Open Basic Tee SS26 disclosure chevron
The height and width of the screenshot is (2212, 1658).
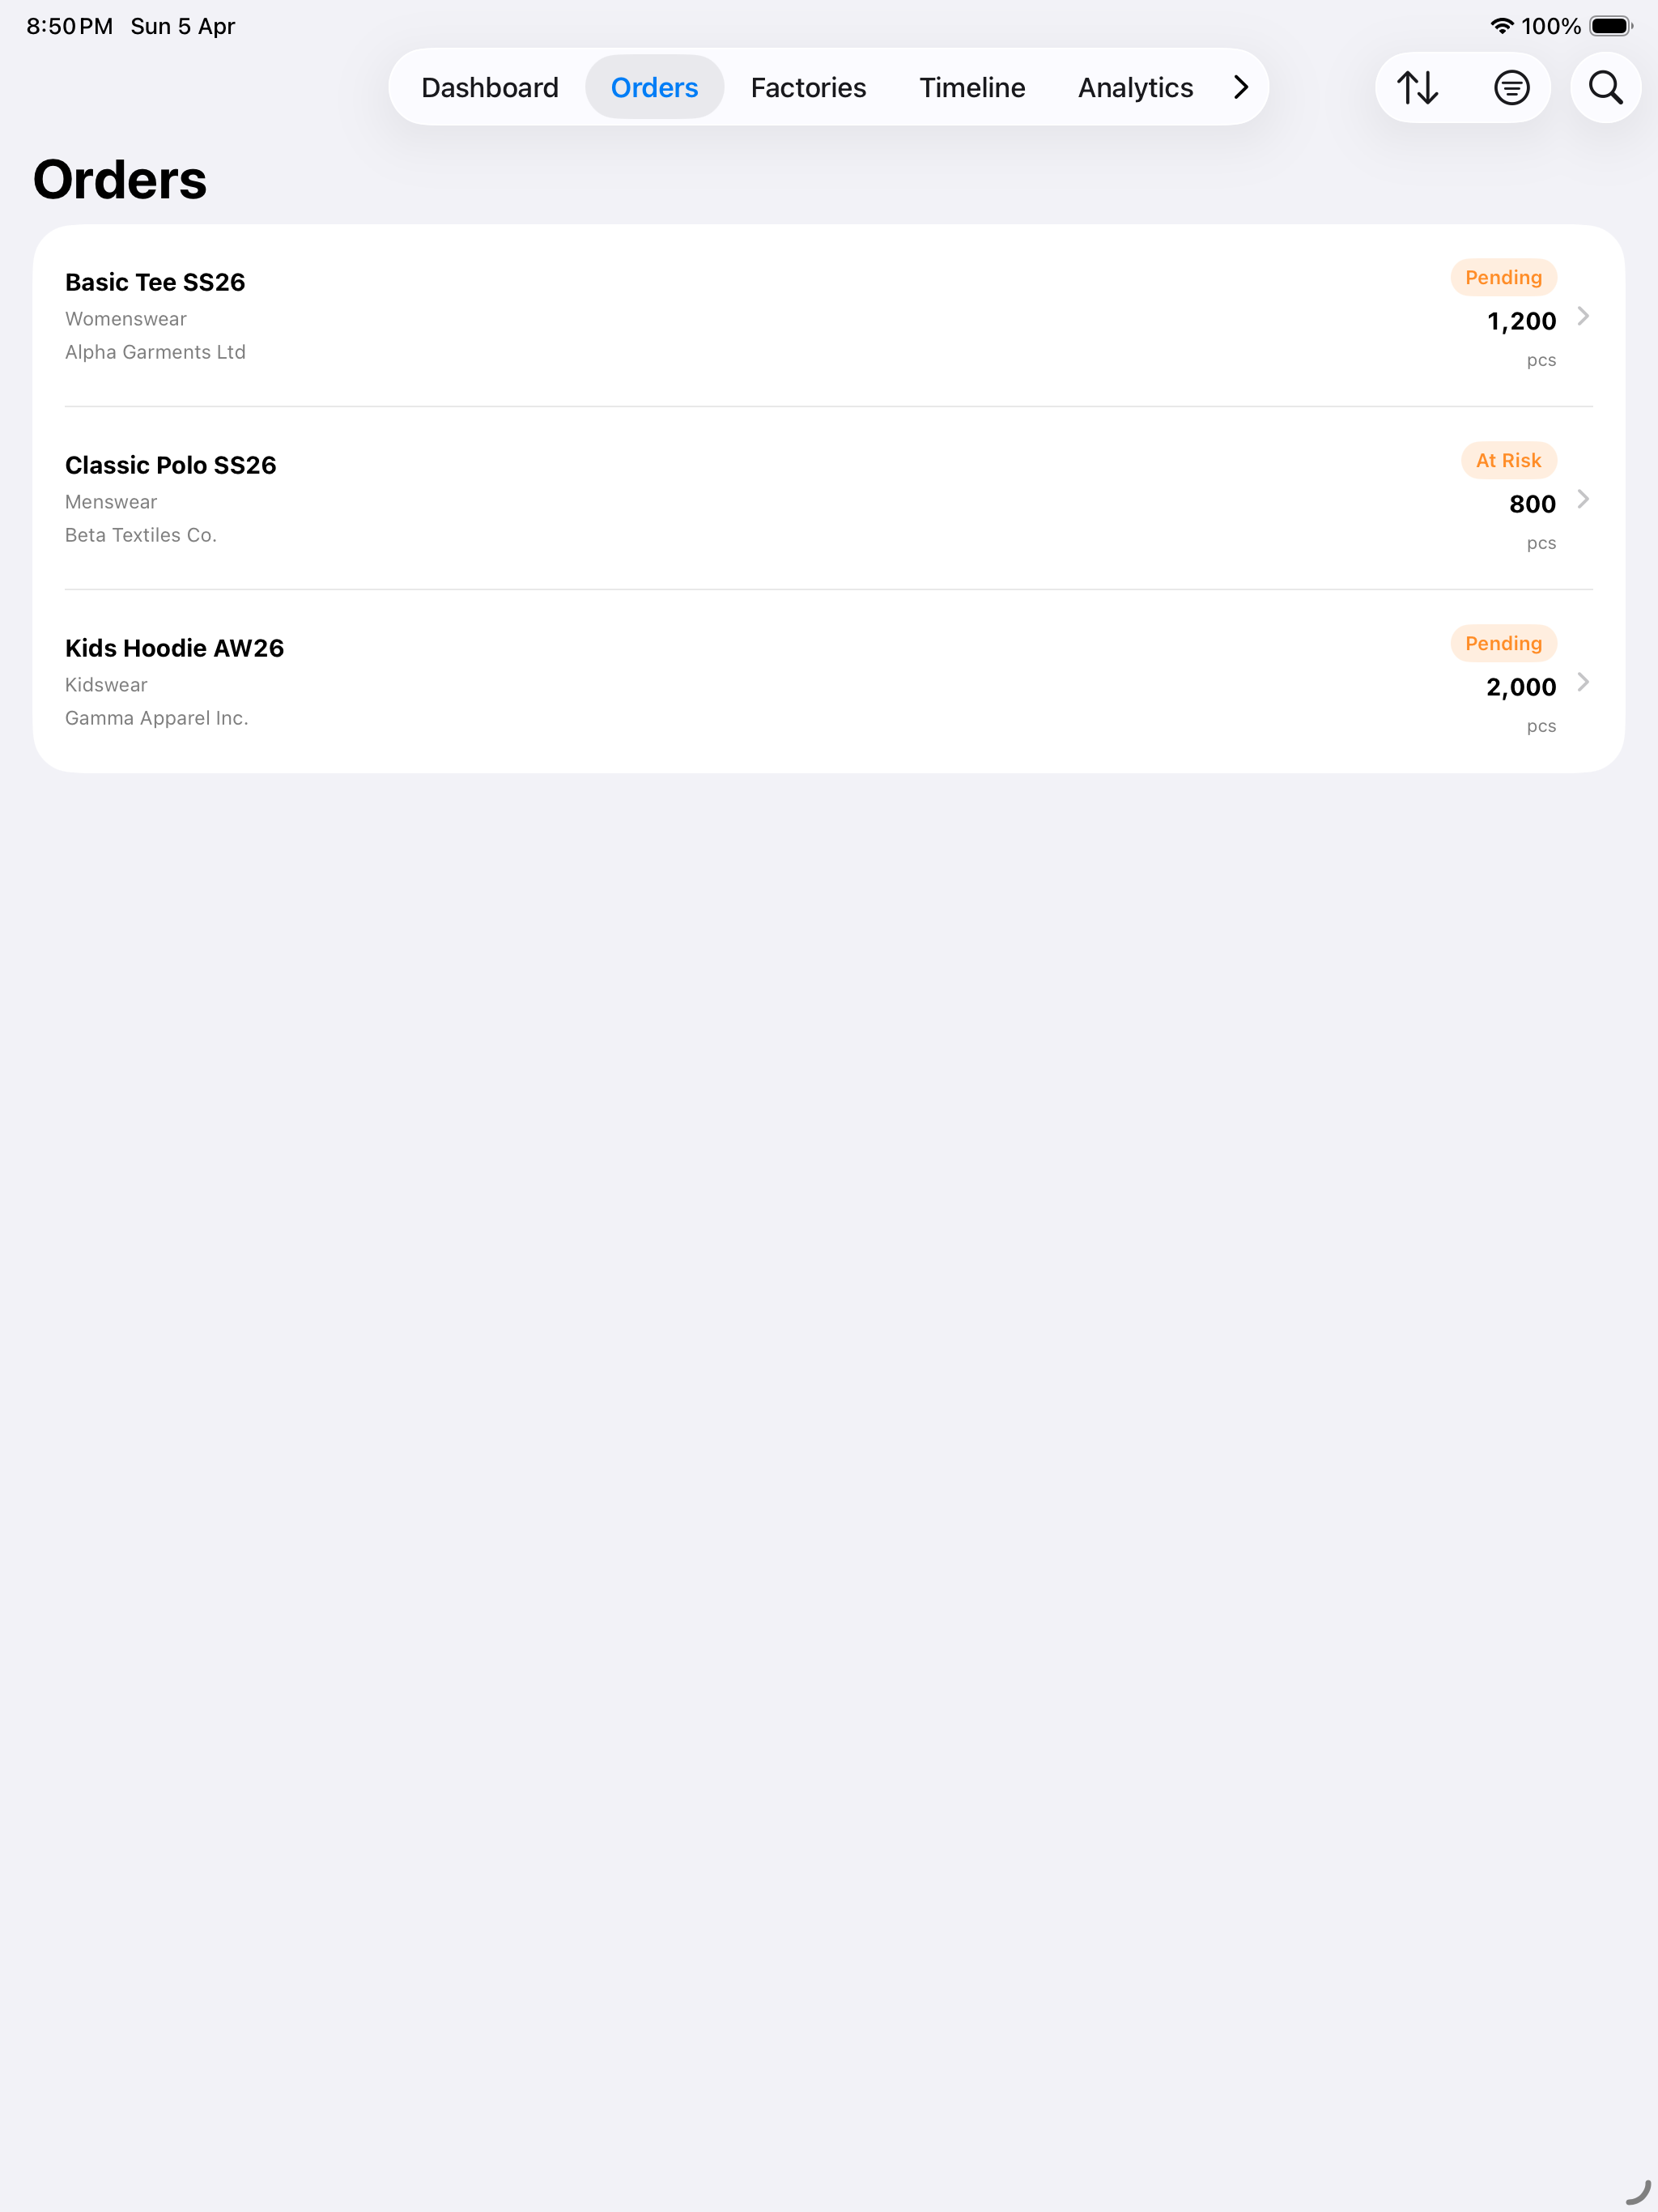(x=1583, y=316)
